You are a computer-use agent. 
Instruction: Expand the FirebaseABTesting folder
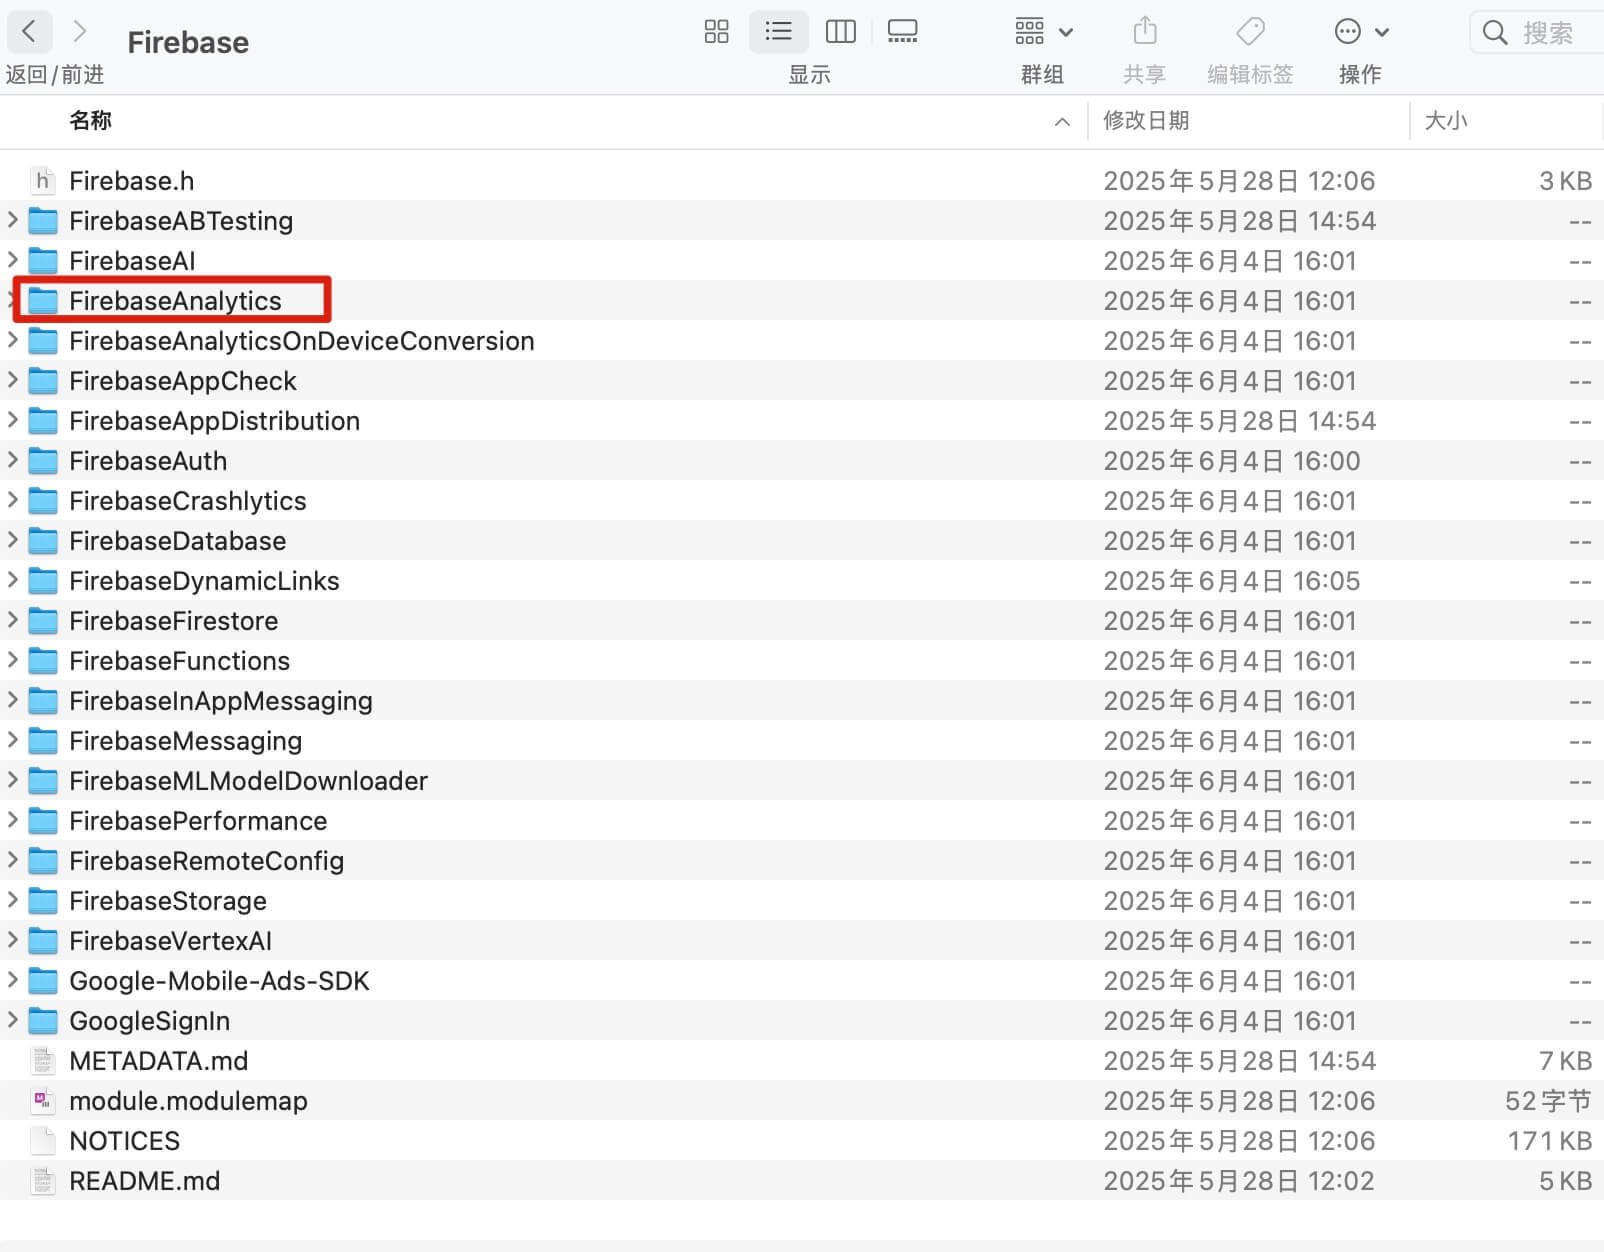(x=13, y=220)
